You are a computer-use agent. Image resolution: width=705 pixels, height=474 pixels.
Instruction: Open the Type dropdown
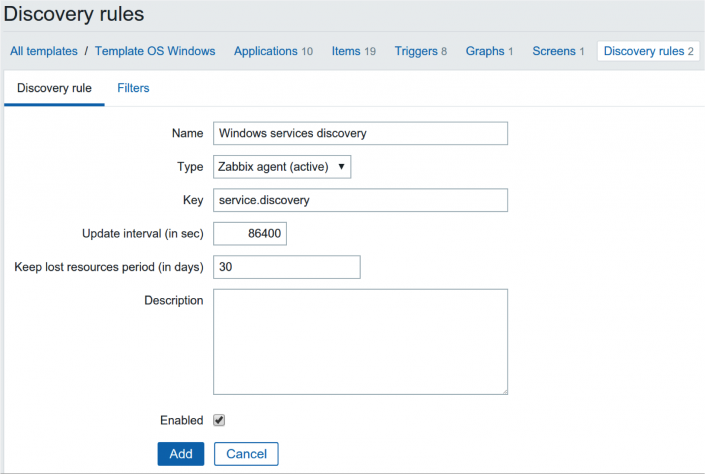coord(282,166)
